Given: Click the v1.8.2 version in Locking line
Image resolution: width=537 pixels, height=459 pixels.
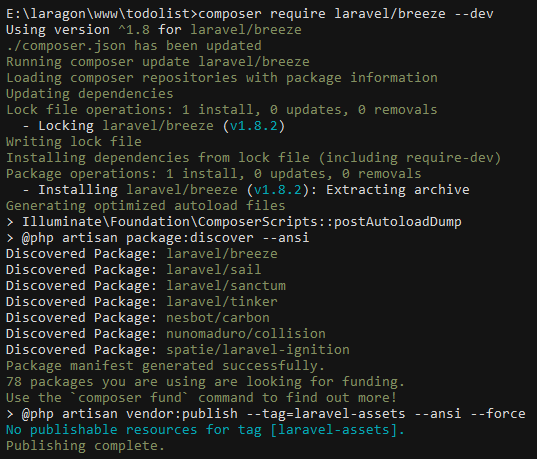Looking at the screenshot, I should [254, 126].
